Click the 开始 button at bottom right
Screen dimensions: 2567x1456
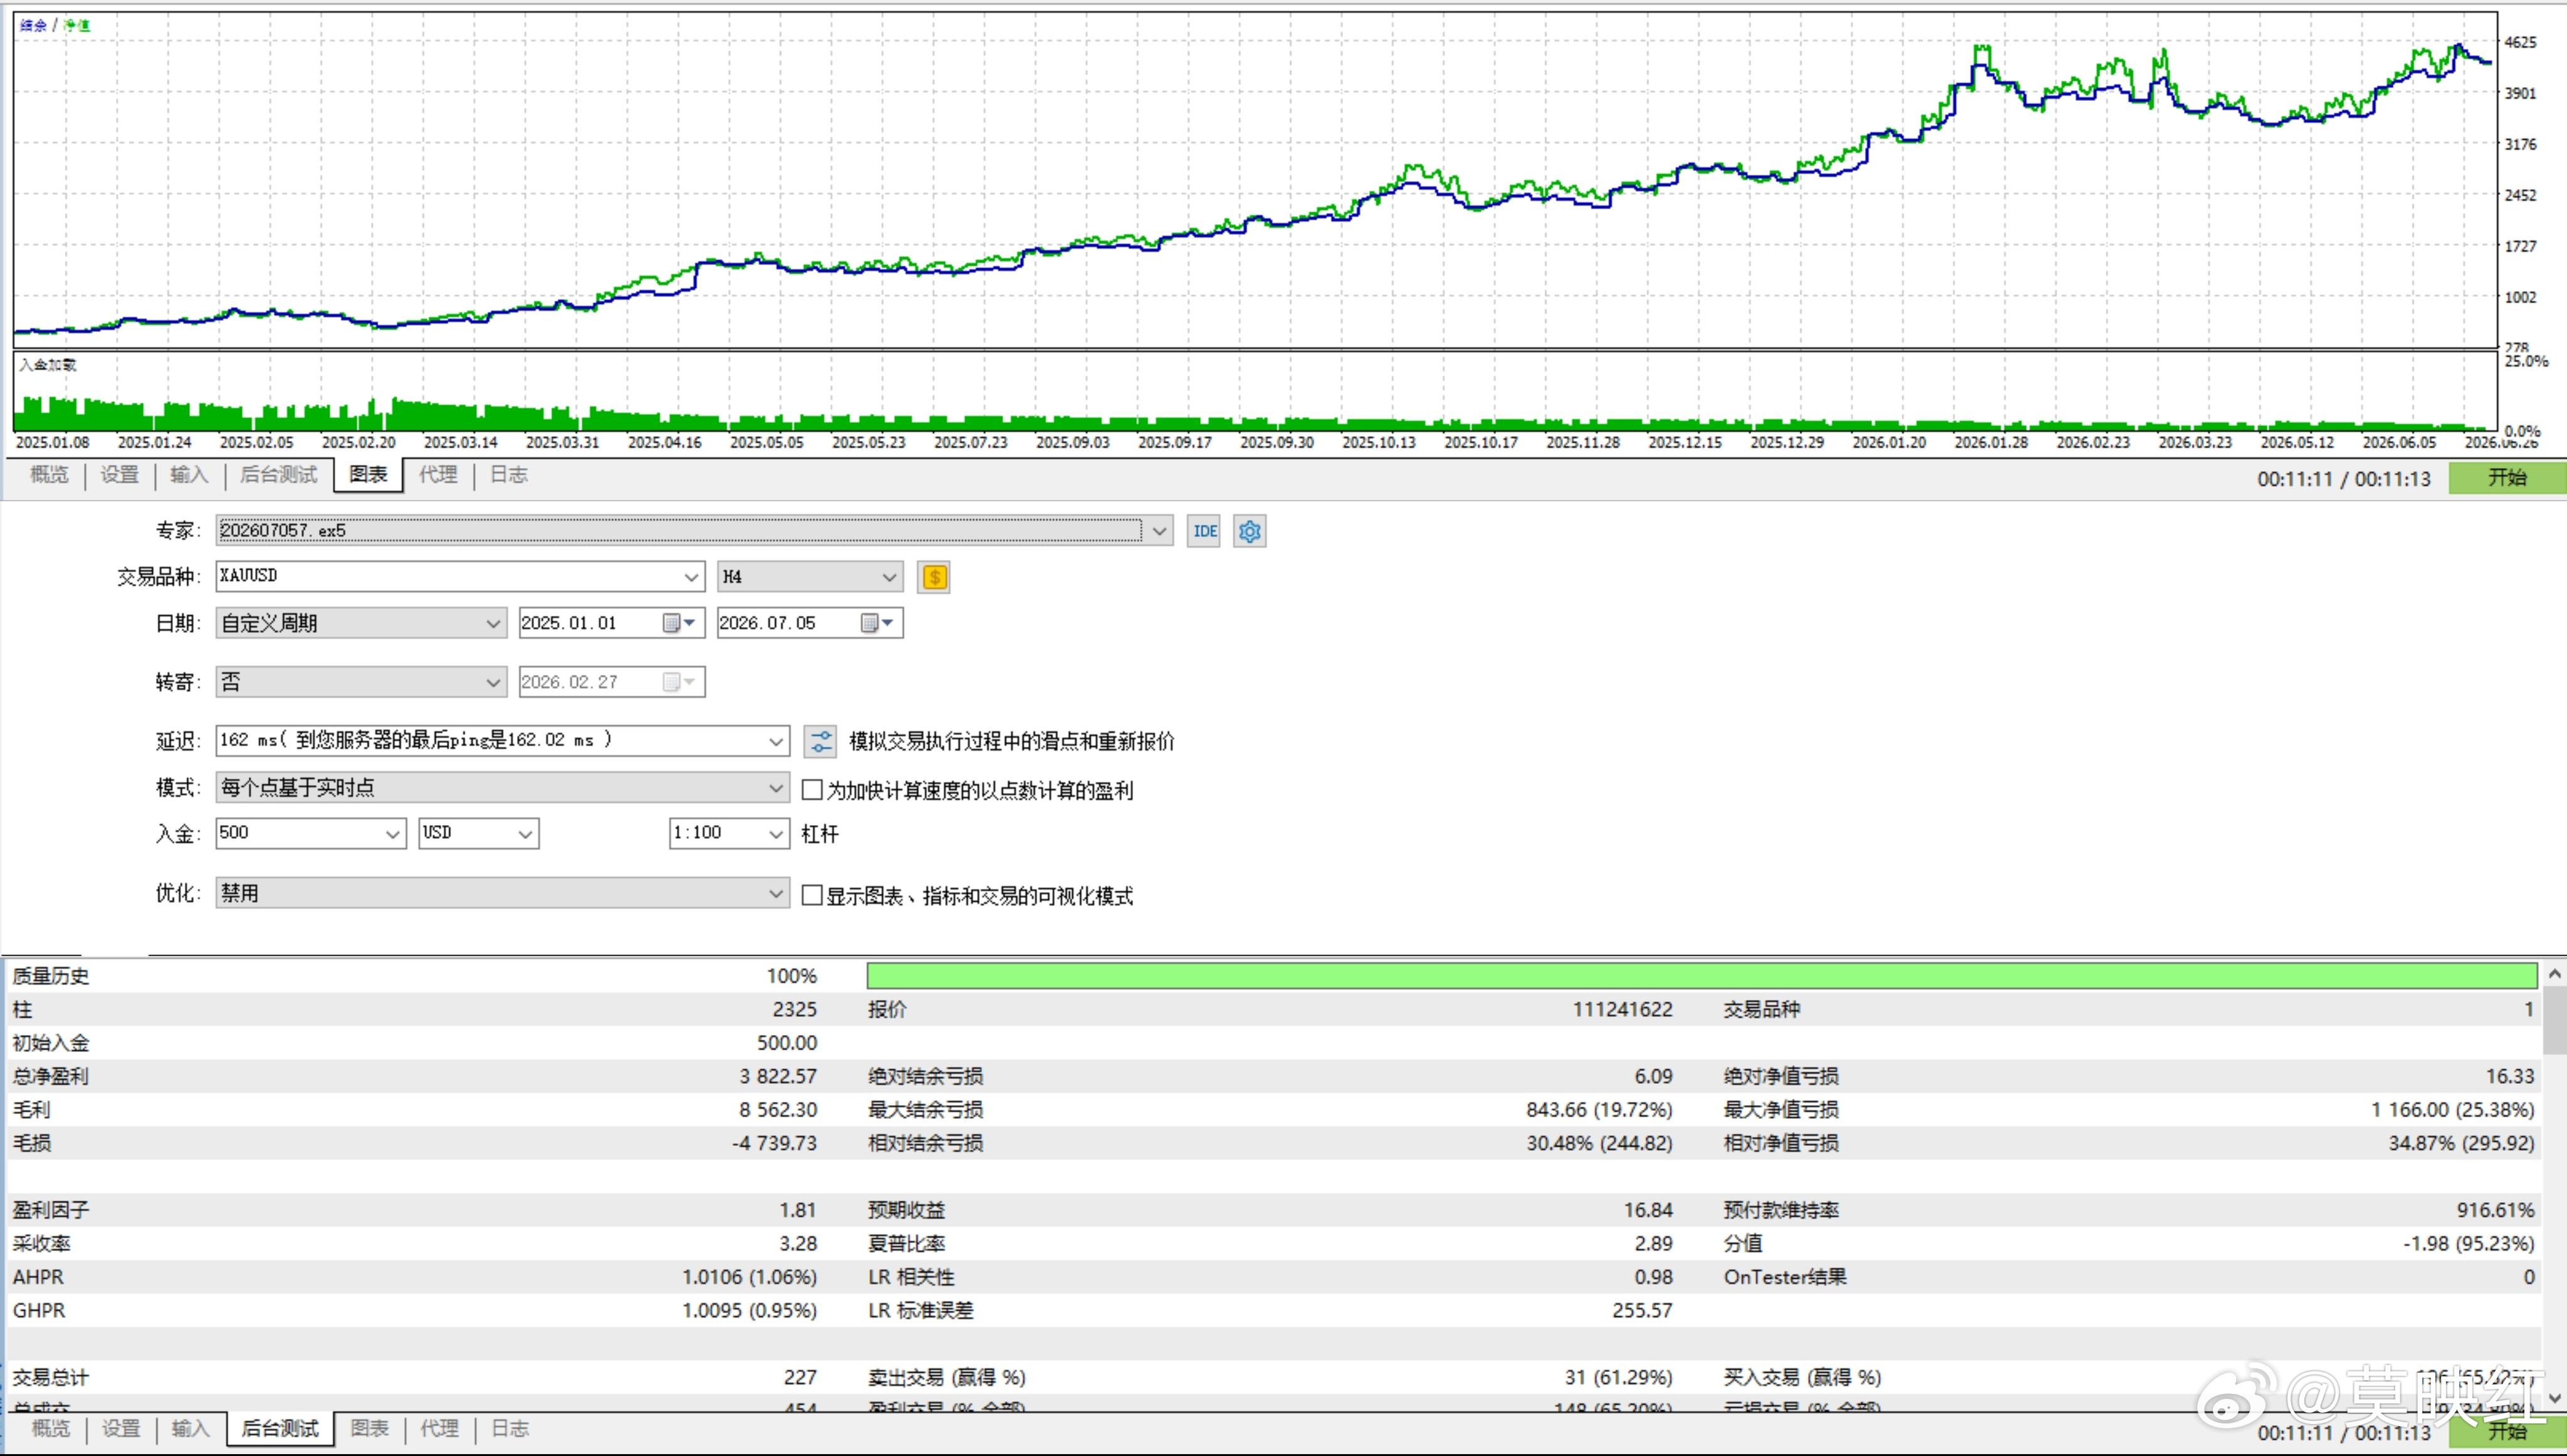pyautogui.click(x=2507, y=1432)
